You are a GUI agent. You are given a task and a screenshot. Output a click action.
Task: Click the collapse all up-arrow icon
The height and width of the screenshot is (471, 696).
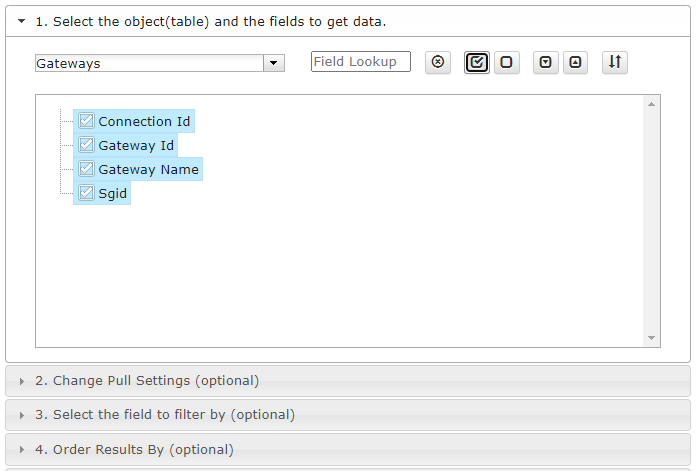[575, 62]
